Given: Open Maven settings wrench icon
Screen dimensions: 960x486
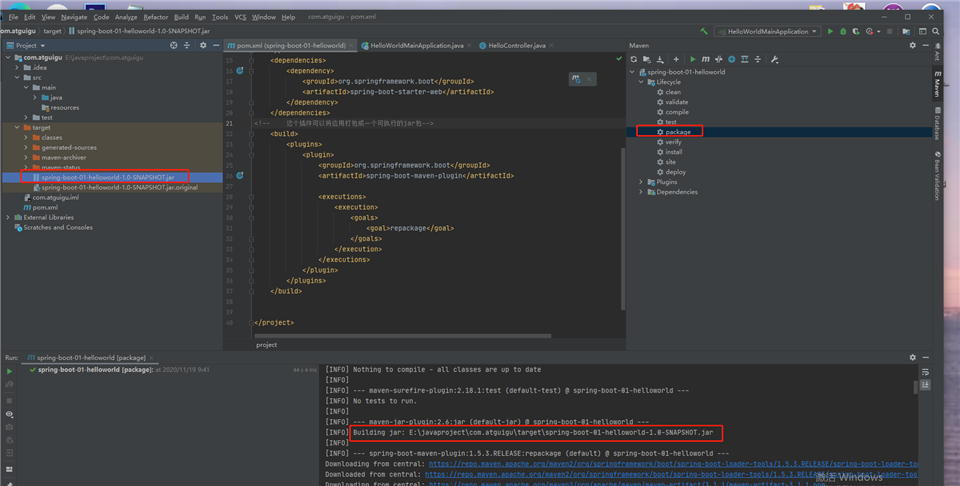Looking at the screenshot, I should click(775, 59).
